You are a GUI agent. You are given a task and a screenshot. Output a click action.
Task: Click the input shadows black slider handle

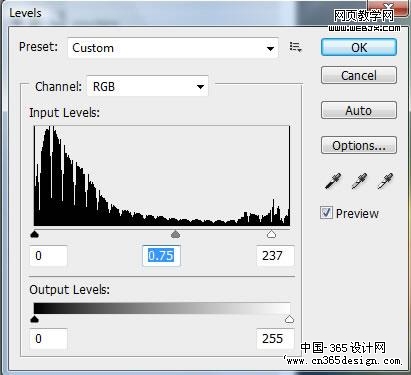34,234
